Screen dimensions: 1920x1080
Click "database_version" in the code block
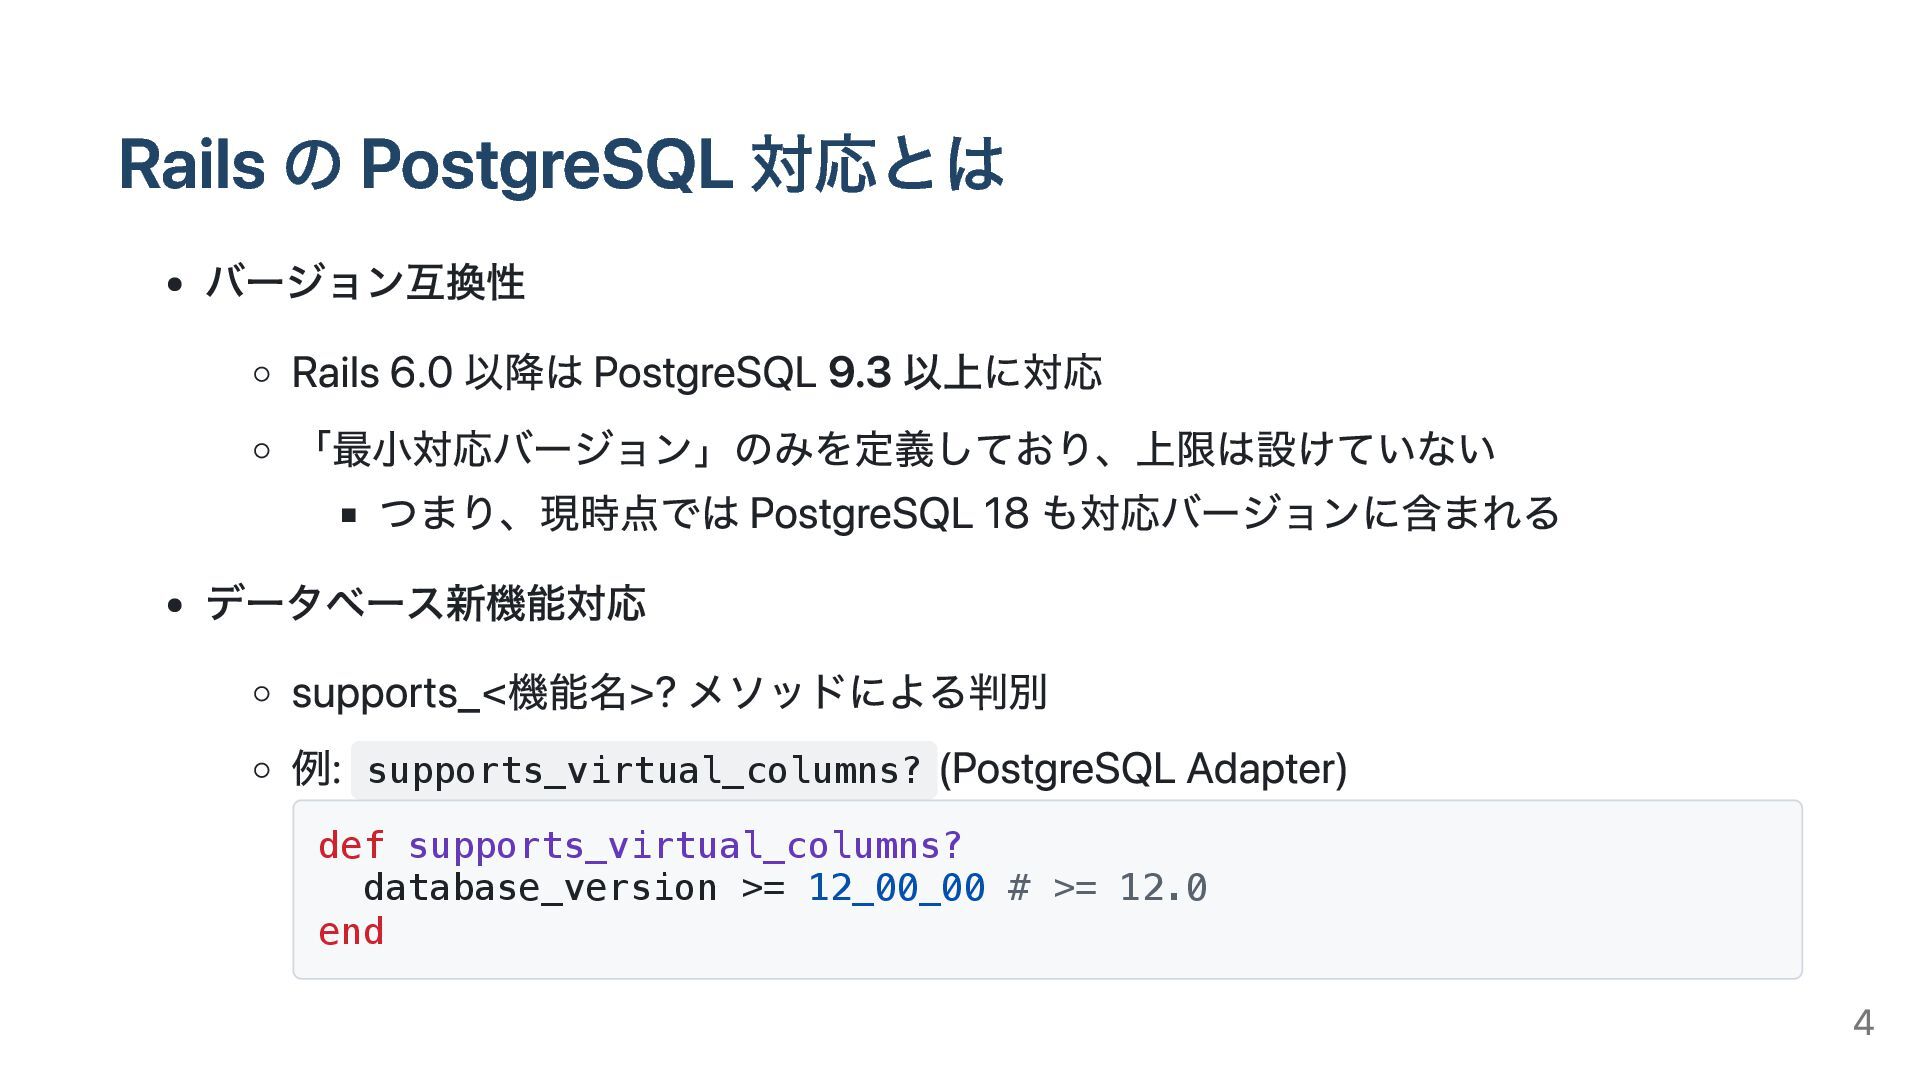click(540, 888)
